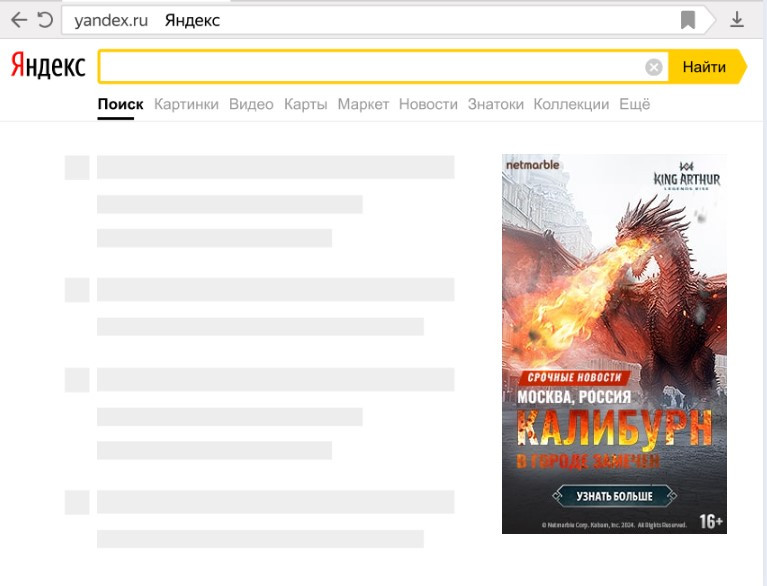Reload the page with the refresh icon
The width and height of the screenshot is (767, 586).
tap(45, 20)
